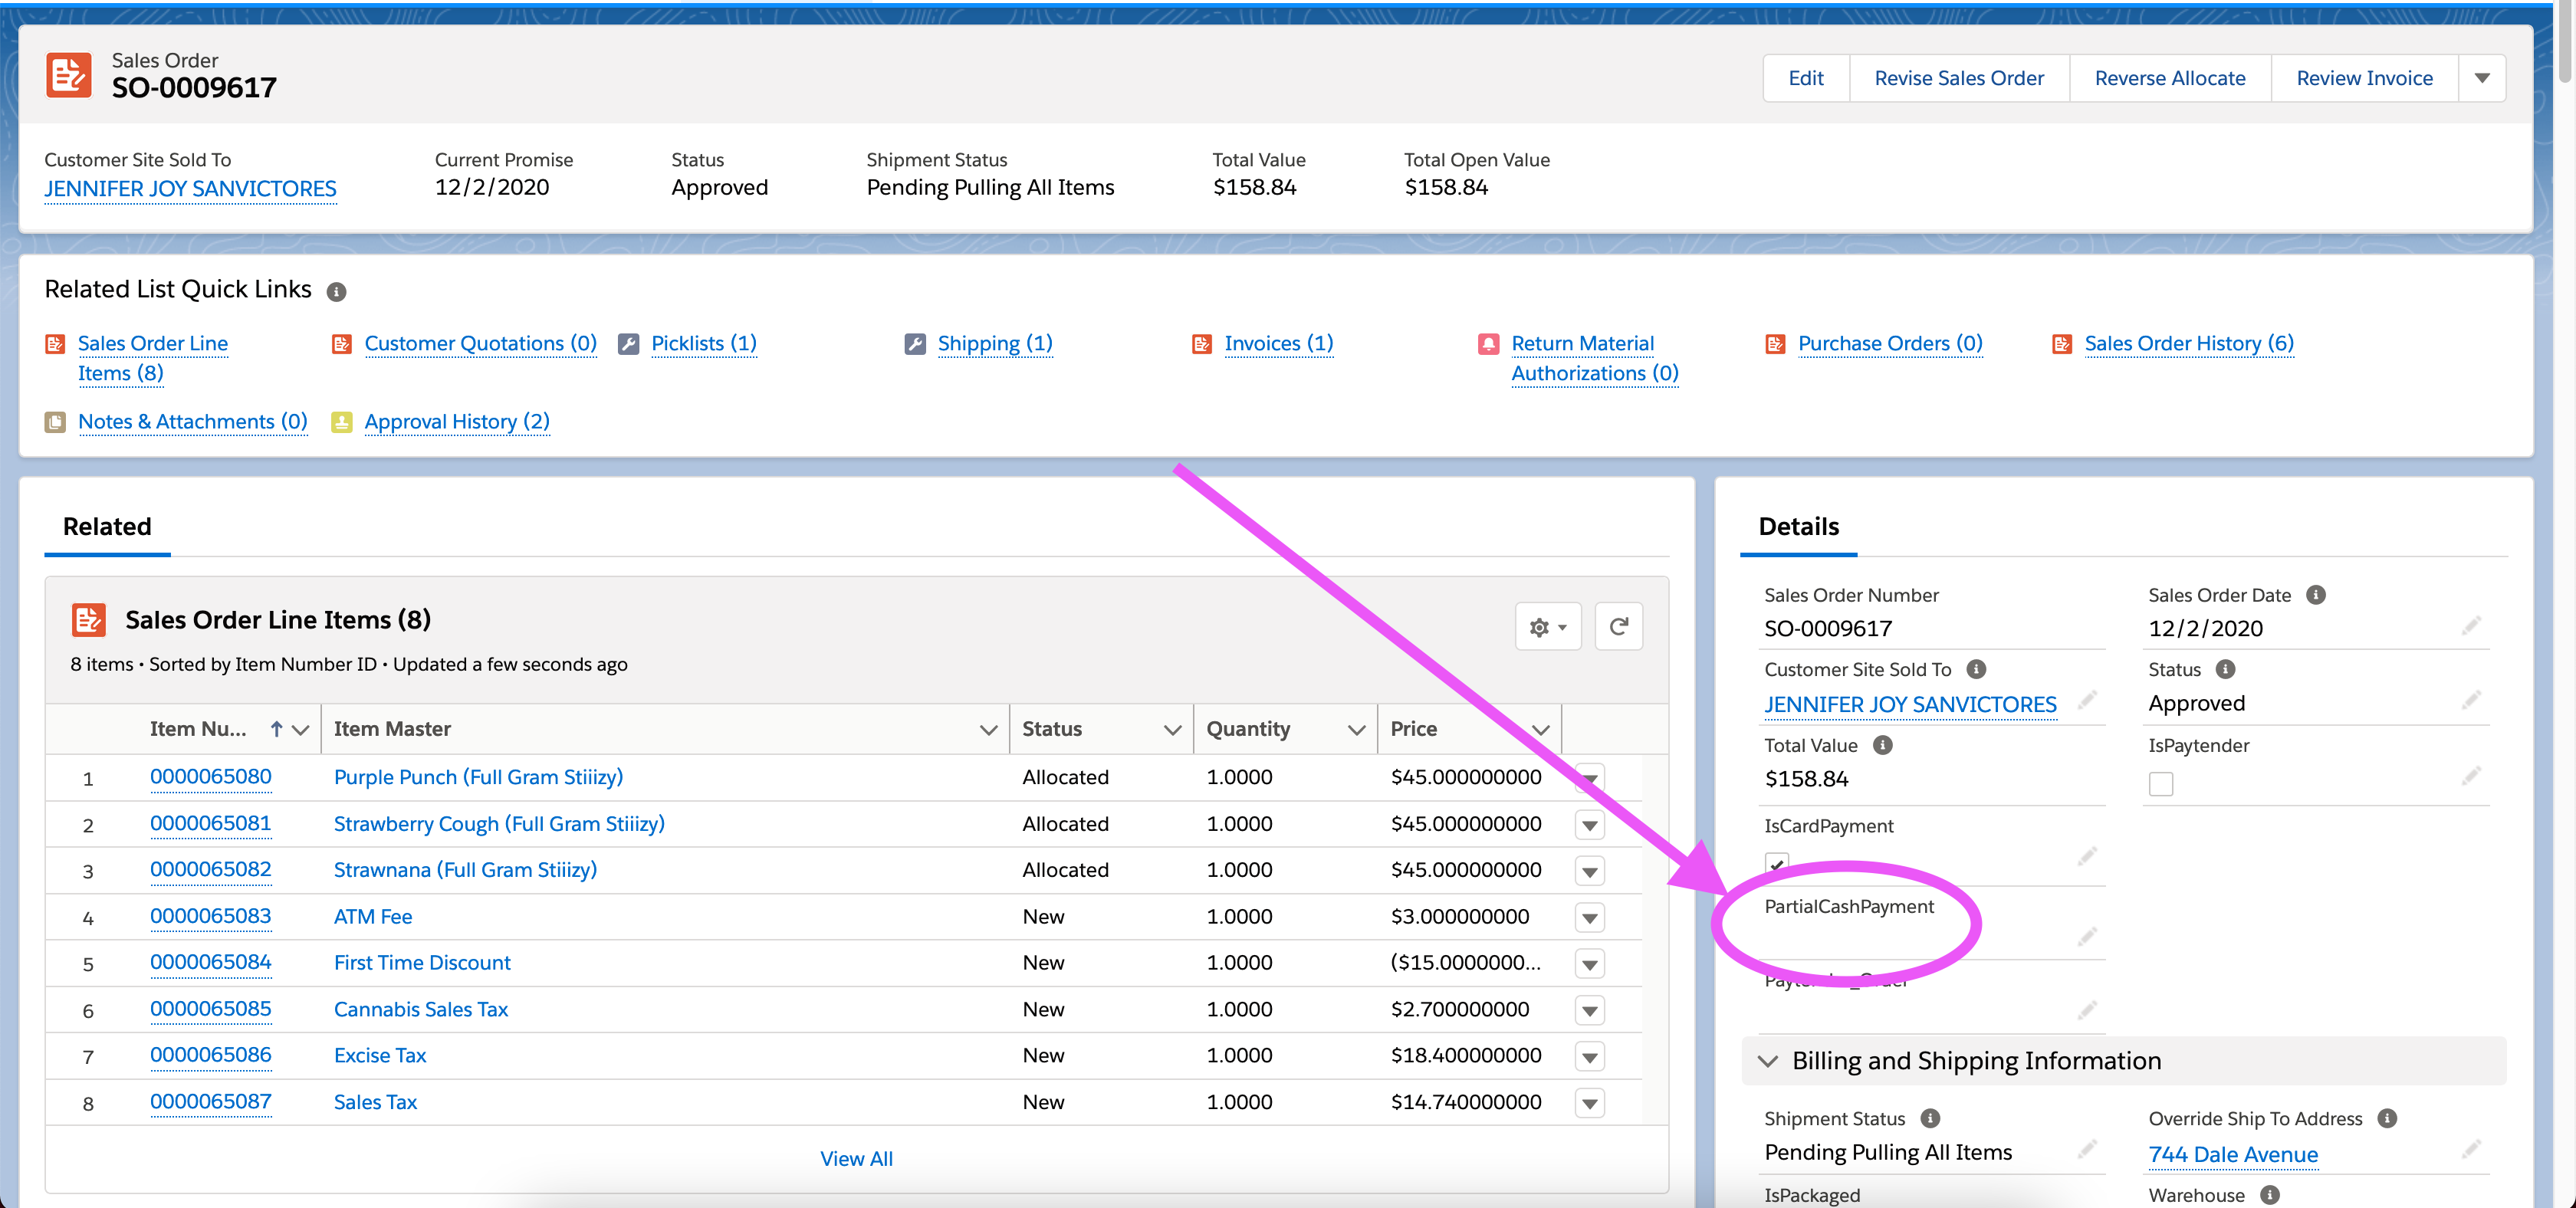The image size is (2576, 1208).
Task: Click the info icon next to Customer Site Sold To
Action: (x=1977, y=669)
